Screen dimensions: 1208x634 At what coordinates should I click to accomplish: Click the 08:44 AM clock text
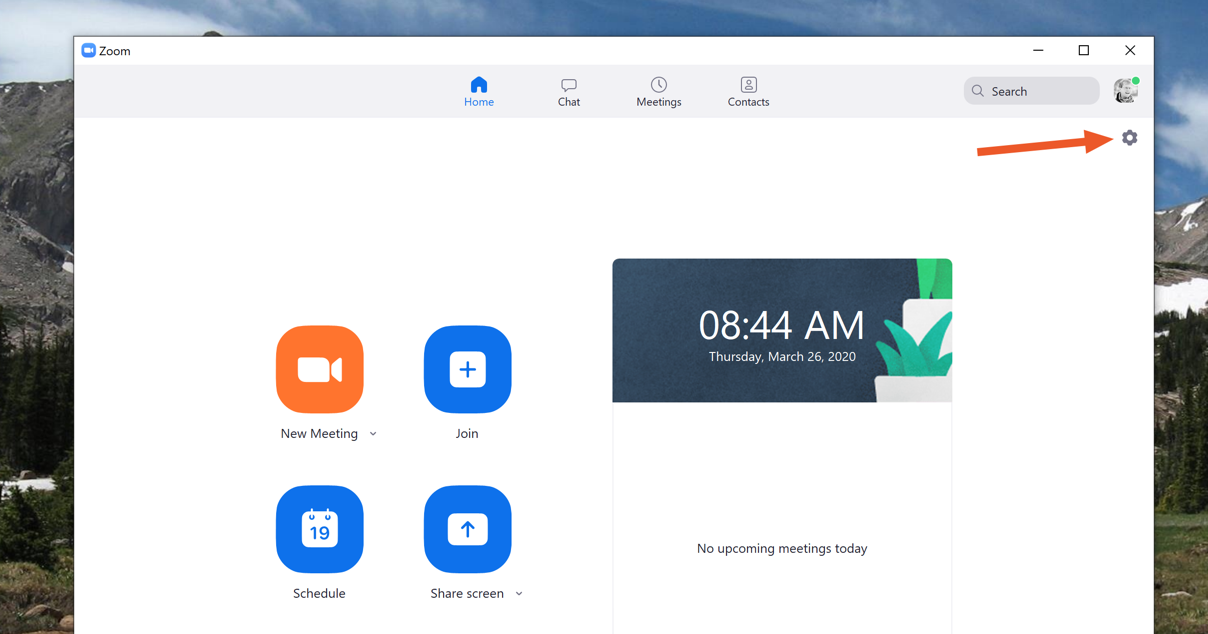pyautogui.click(x=782, y=325)
